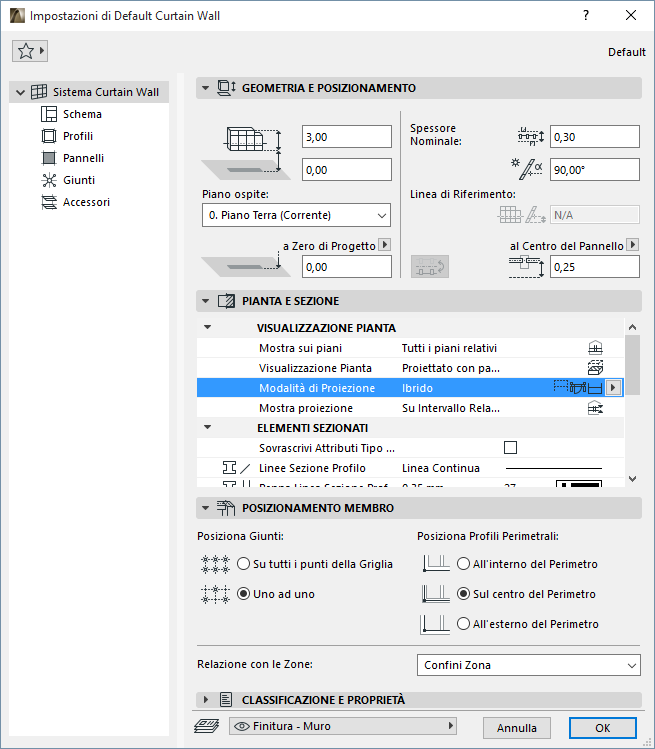Viewport: 655px width, 749px height.
Task: Confirm settings with OK button
Action: click(x=602, y=728)
